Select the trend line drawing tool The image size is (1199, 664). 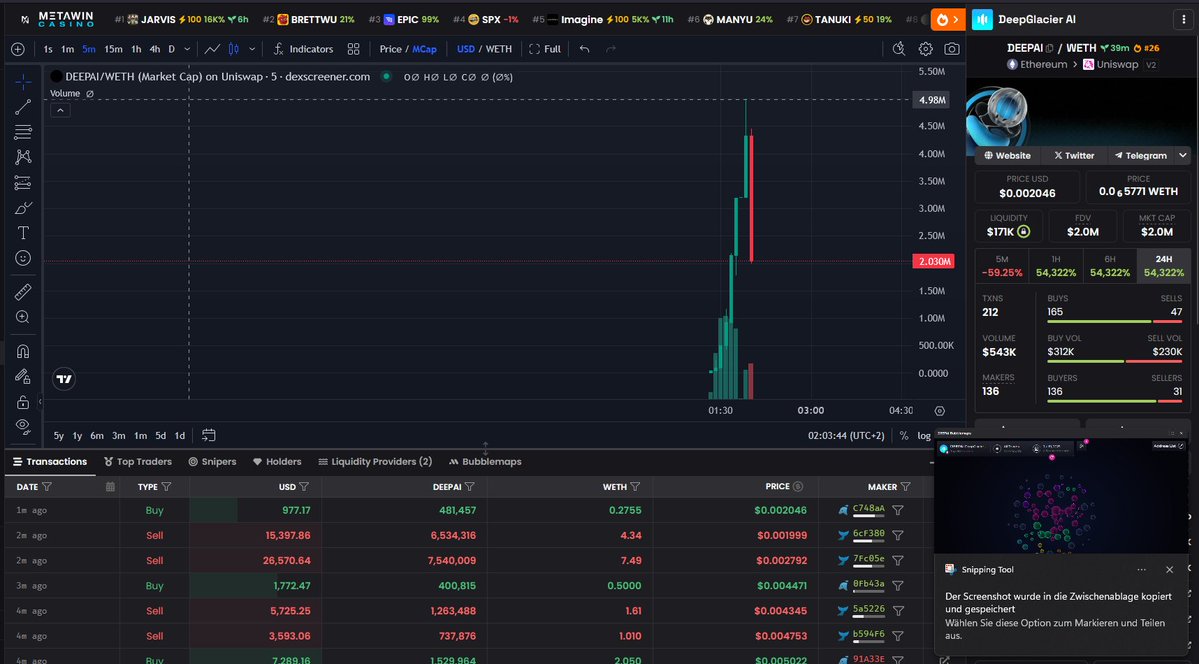[x=23, y=107]
